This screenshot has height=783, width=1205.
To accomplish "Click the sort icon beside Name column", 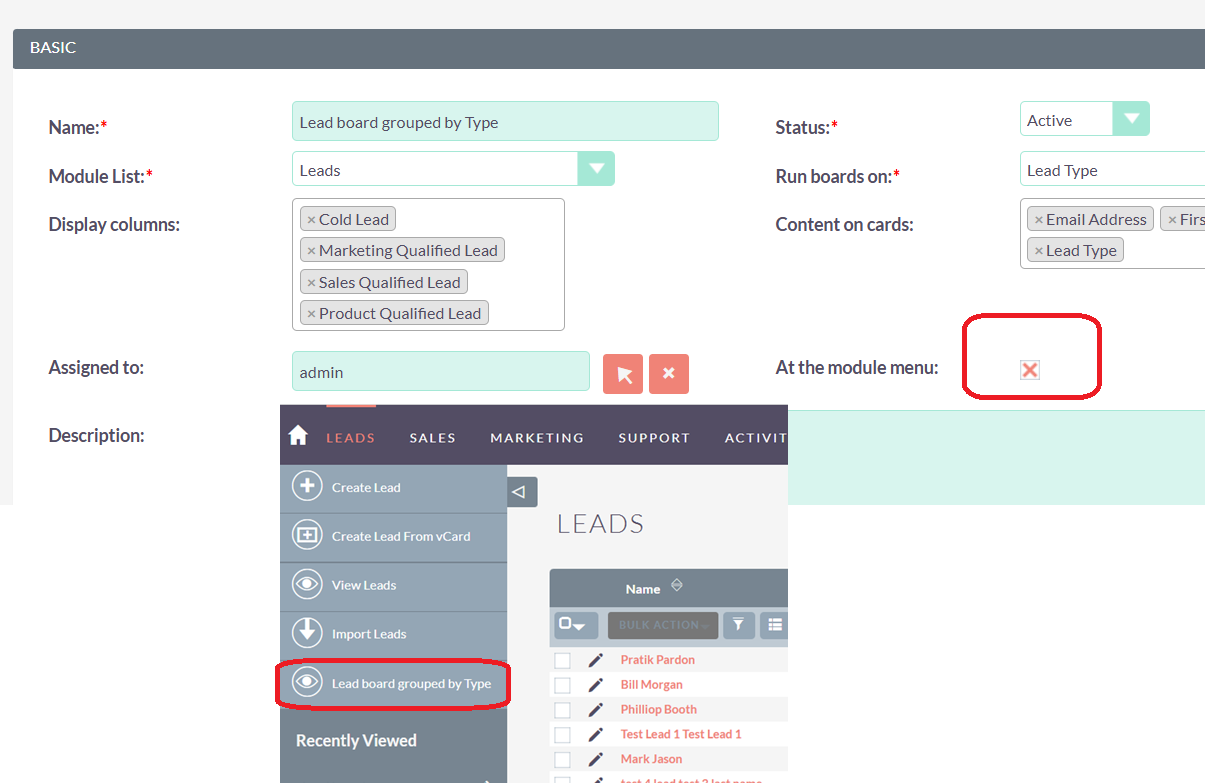I will 676,586.
